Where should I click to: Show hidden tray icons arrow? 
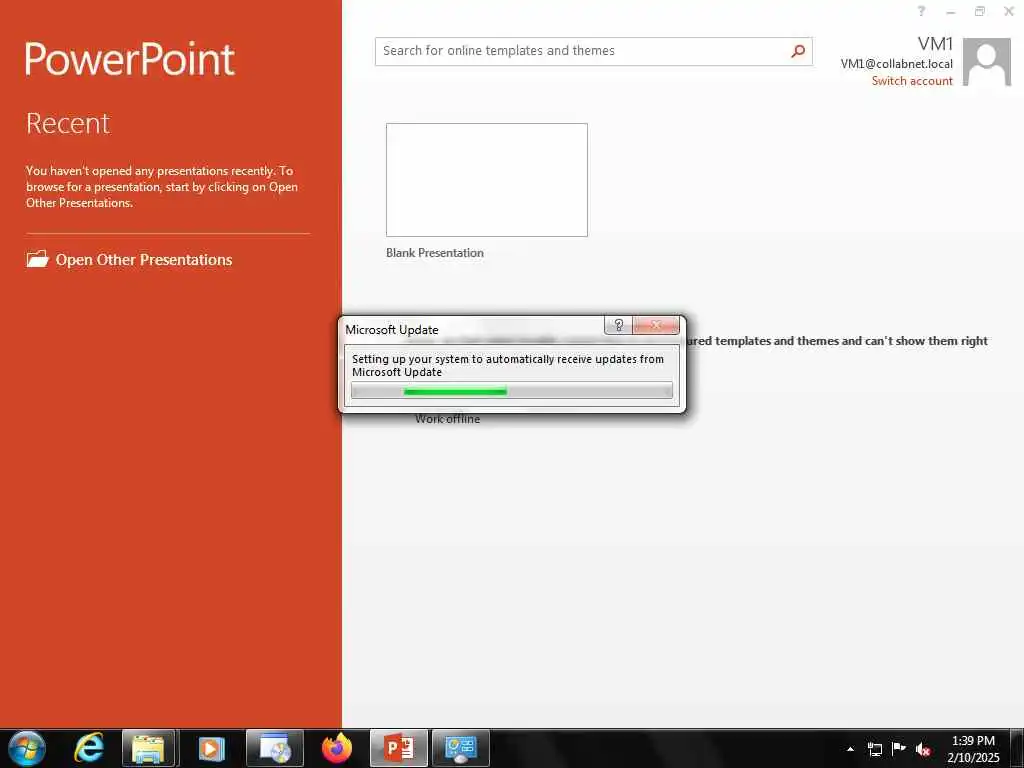850,749
